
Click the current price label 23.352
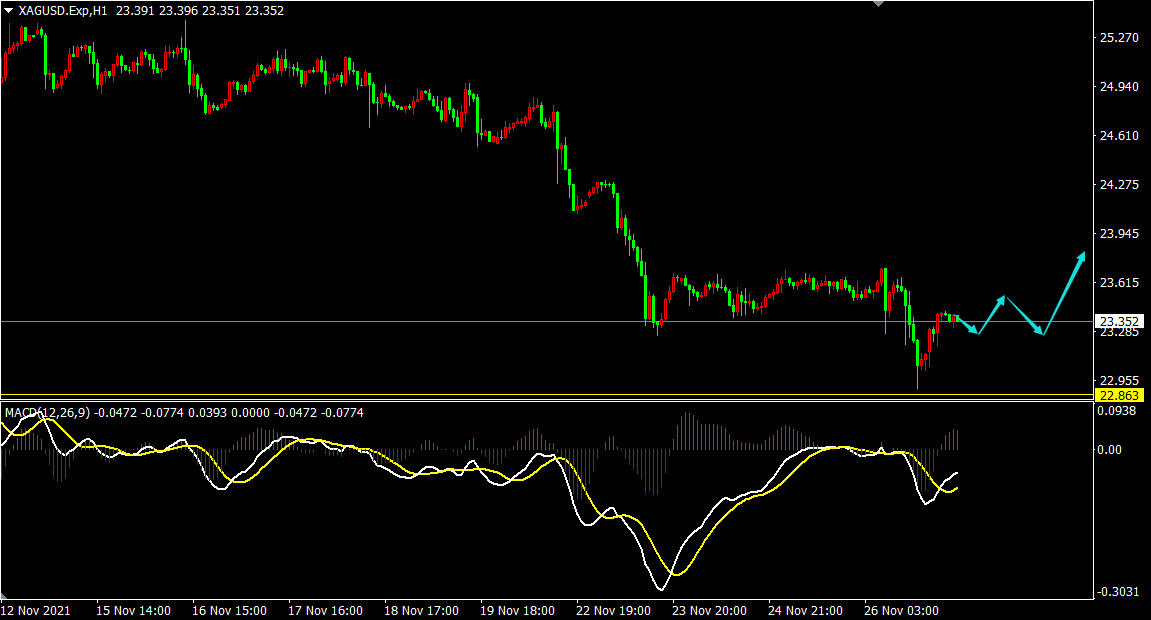click(1119, 322)
